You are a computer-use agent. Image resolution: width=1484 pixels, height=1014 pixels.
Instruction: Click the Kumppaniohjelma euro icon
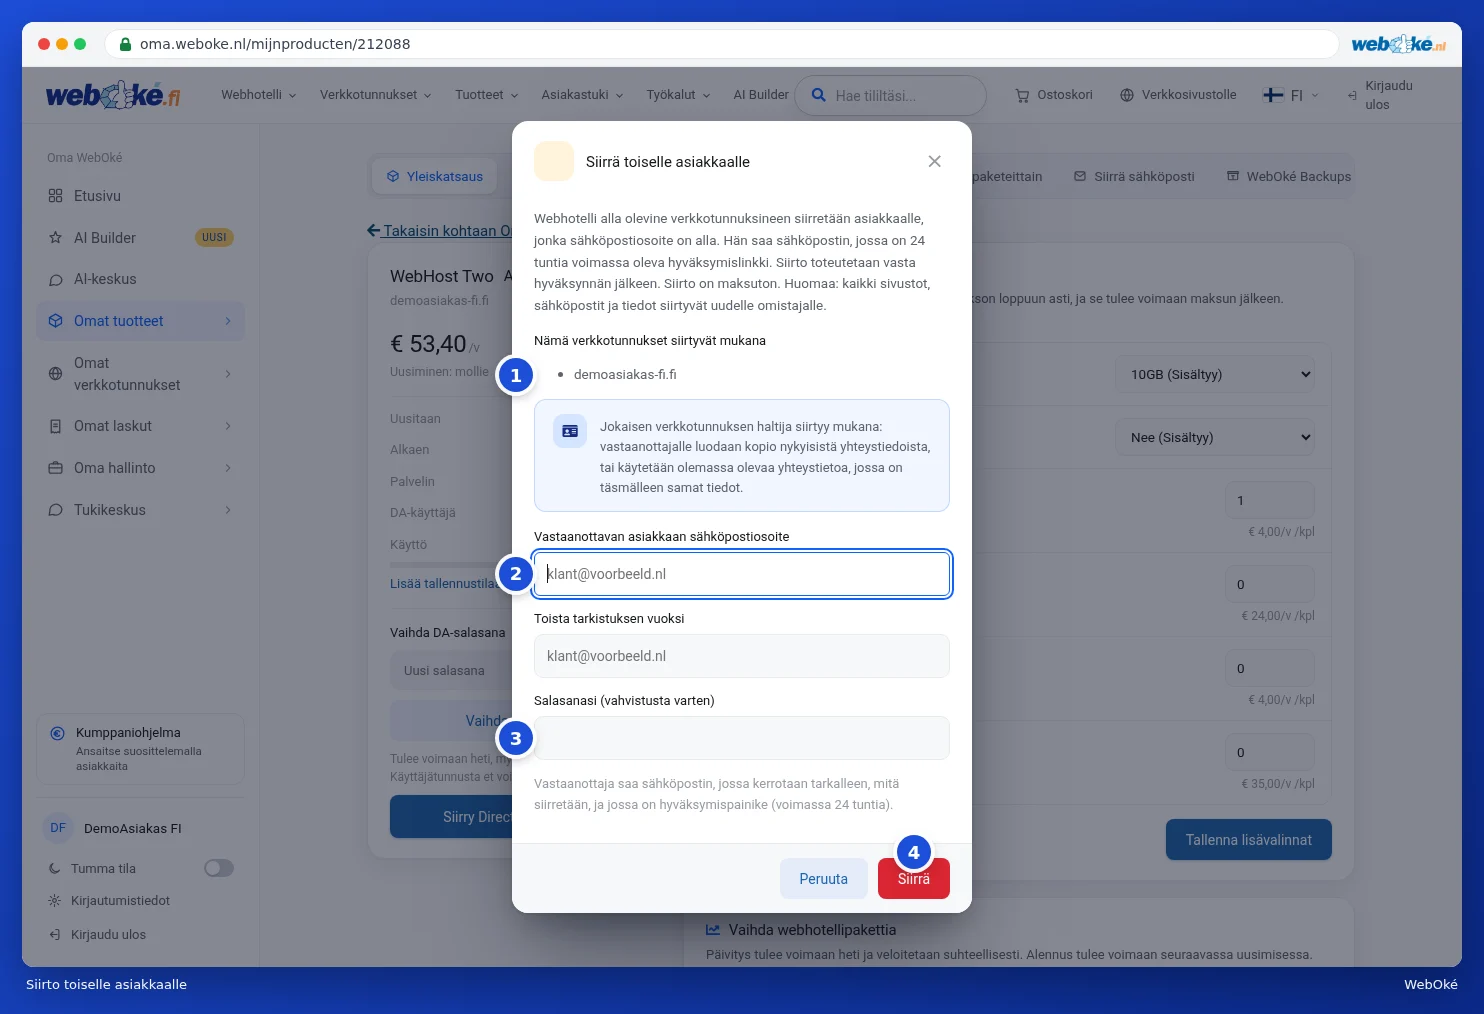[x=57, y=733]
